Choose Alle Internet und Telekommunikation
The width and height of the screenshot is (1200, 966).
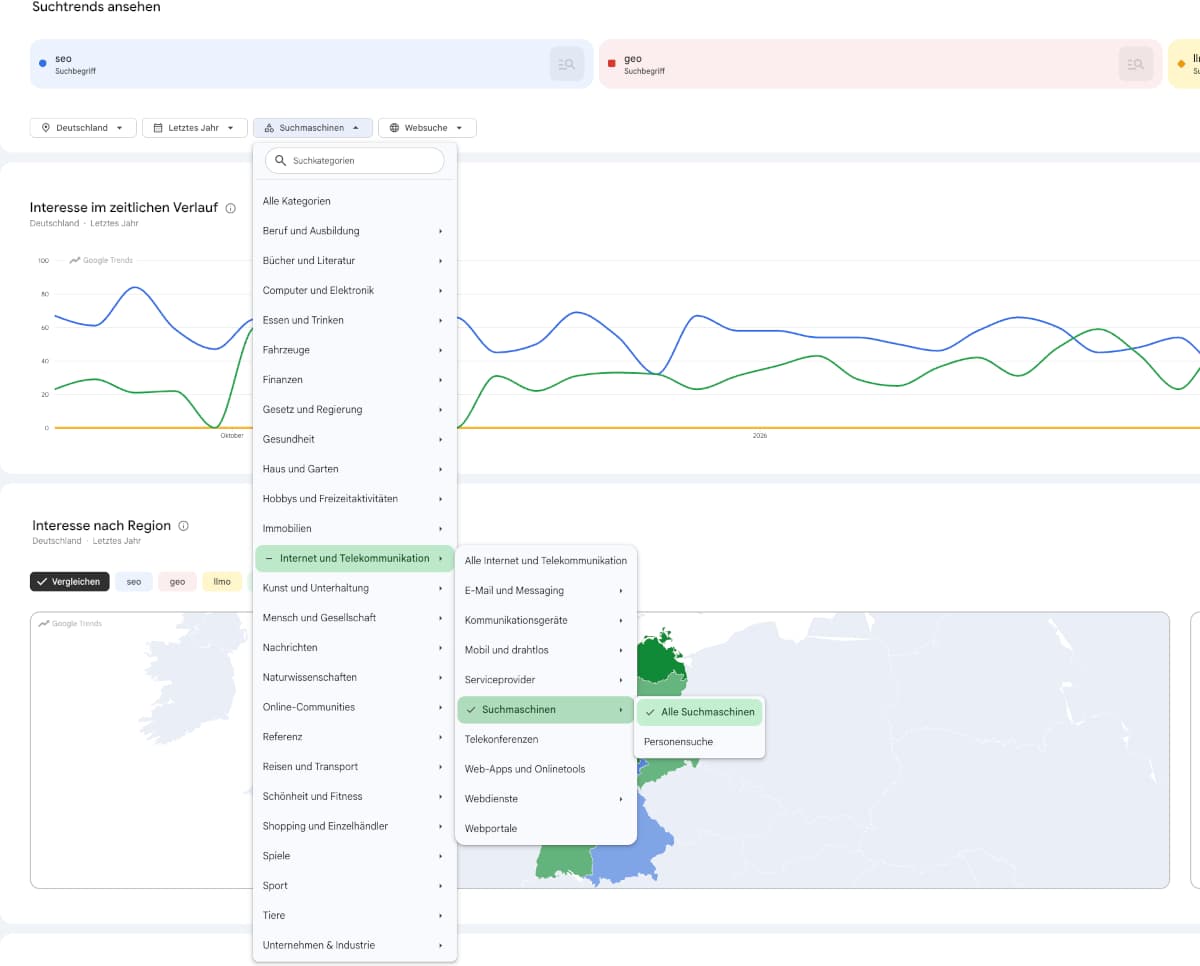point(546,561)
